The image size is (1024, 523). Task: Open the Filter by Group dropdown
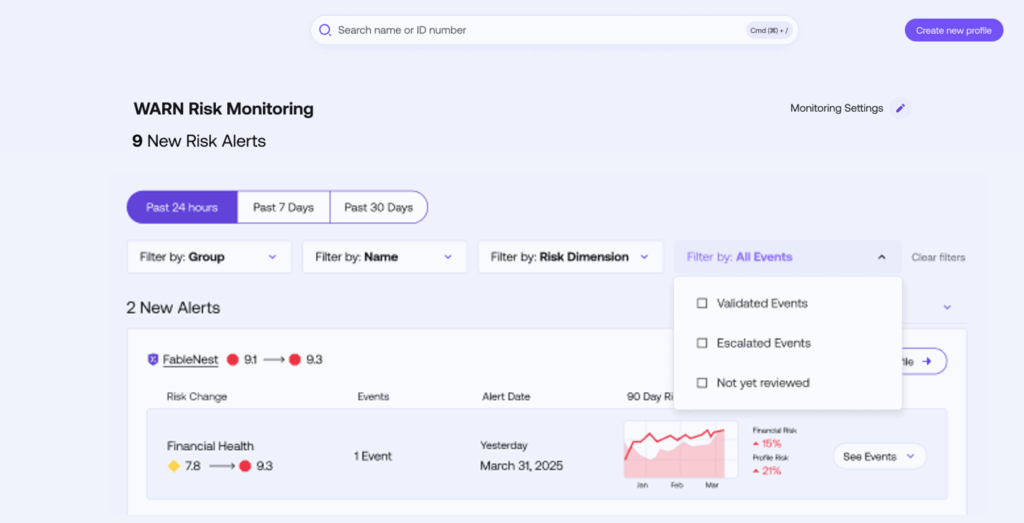pos(209,257)
